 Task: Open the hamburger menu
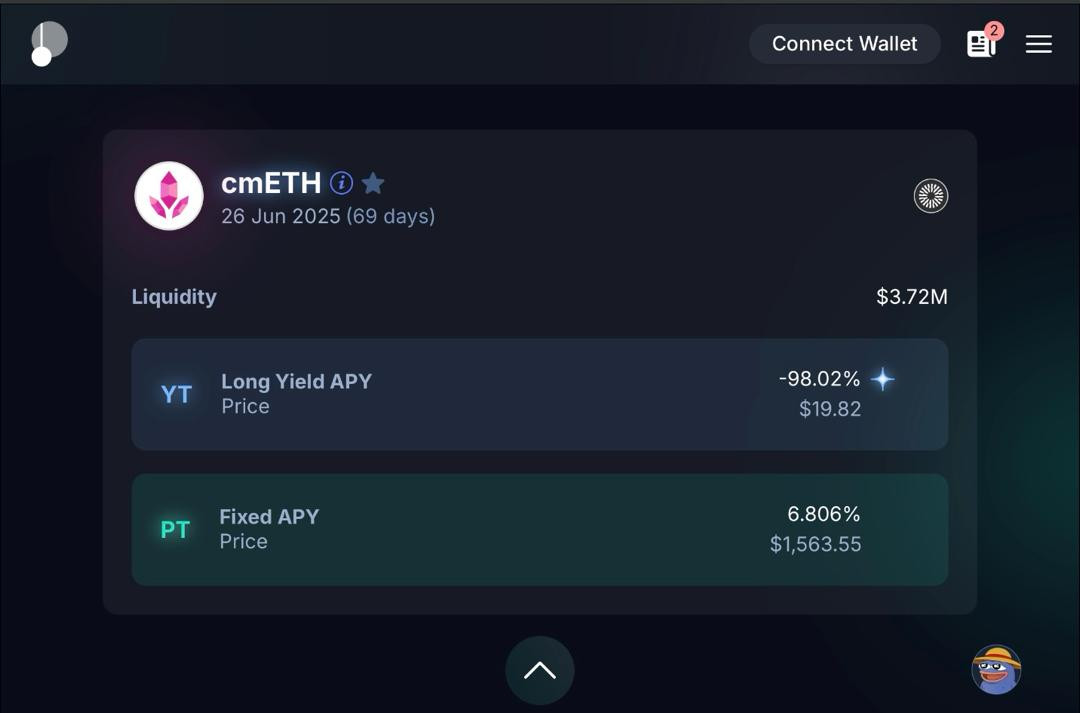[1038, 44]
